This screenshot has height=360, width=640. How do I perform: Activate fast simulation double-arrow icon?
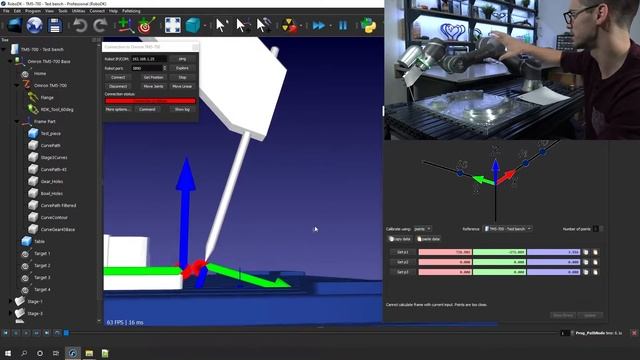coord(319,26)
